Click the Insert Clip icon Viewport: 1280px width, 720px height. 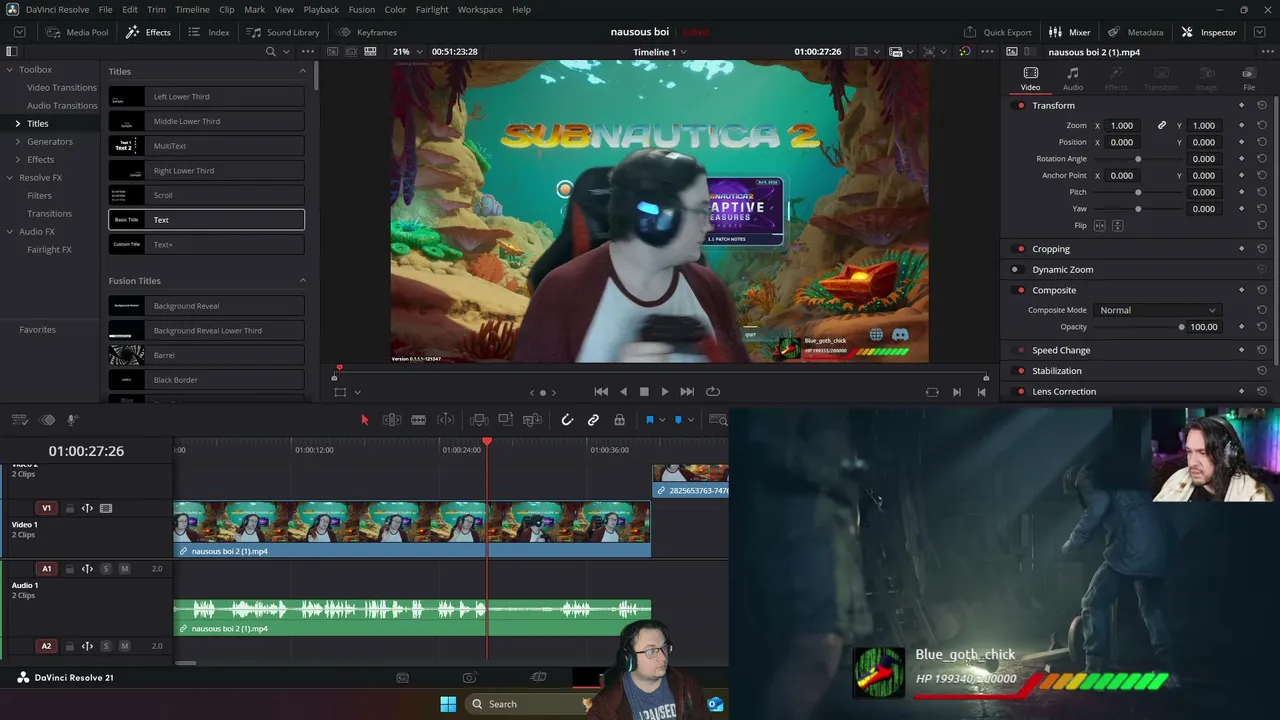click(x=479, y=420)
